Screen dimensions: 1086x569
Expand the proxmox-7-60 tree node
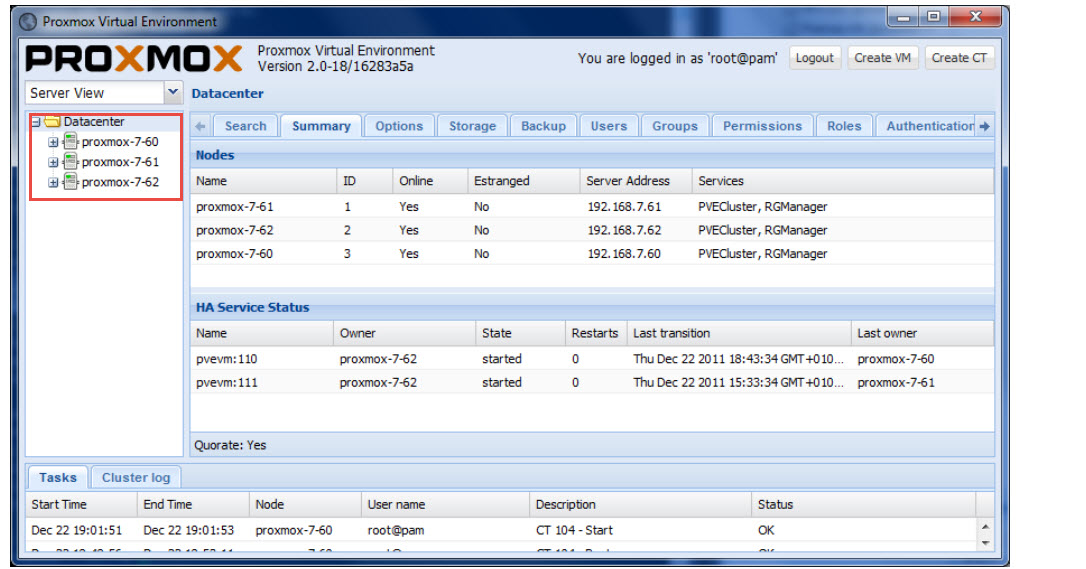tap(54, 142)
